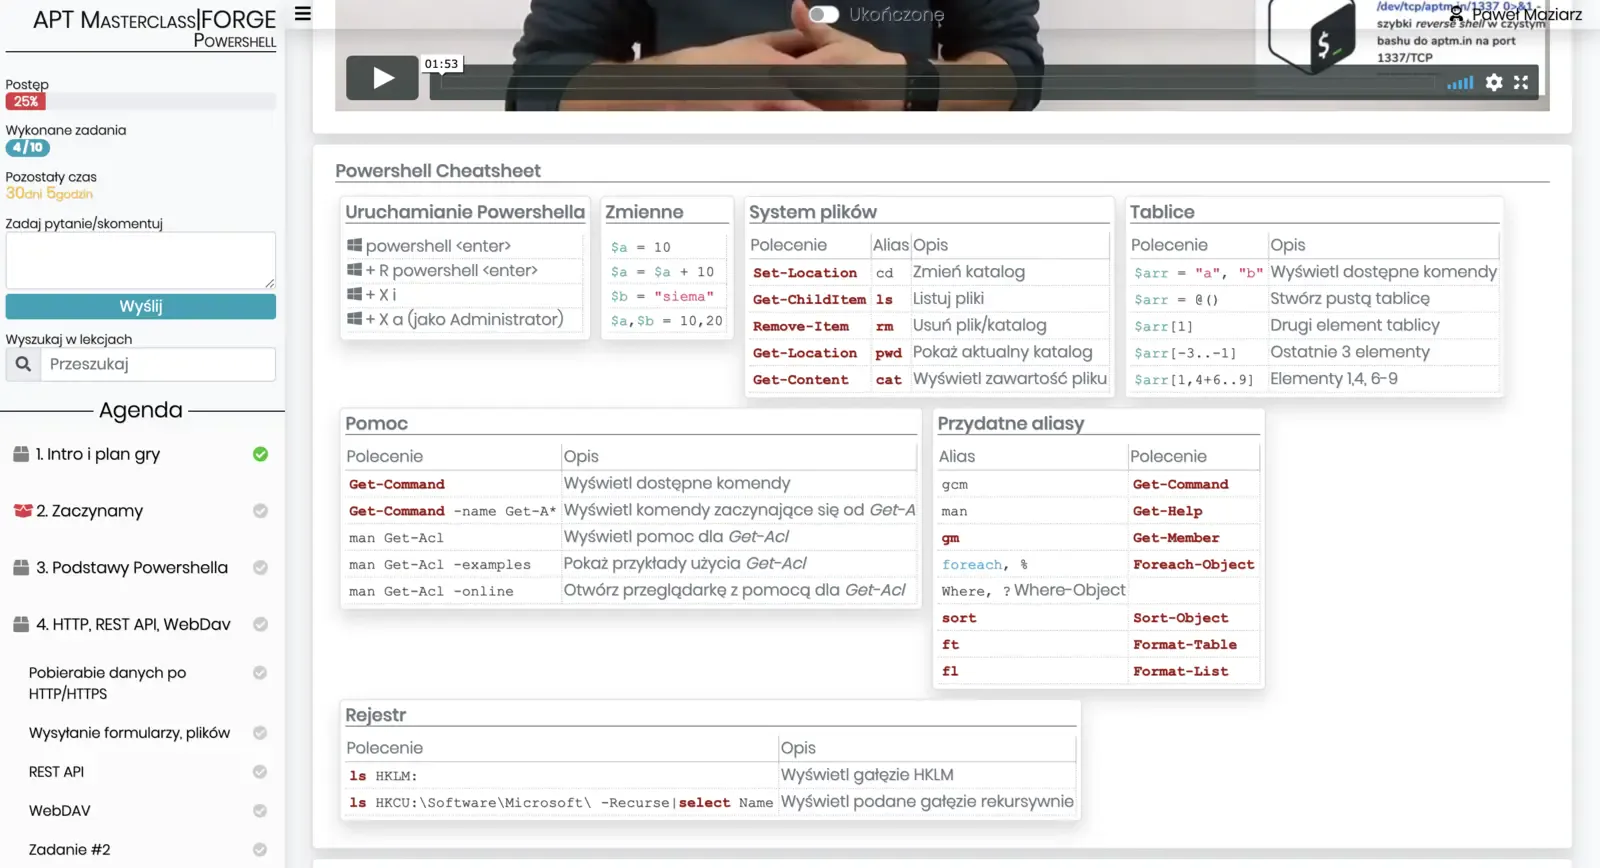Click green completed check for Intro
The height and width of the screenshot is (868, 1600).
[260, 454]
